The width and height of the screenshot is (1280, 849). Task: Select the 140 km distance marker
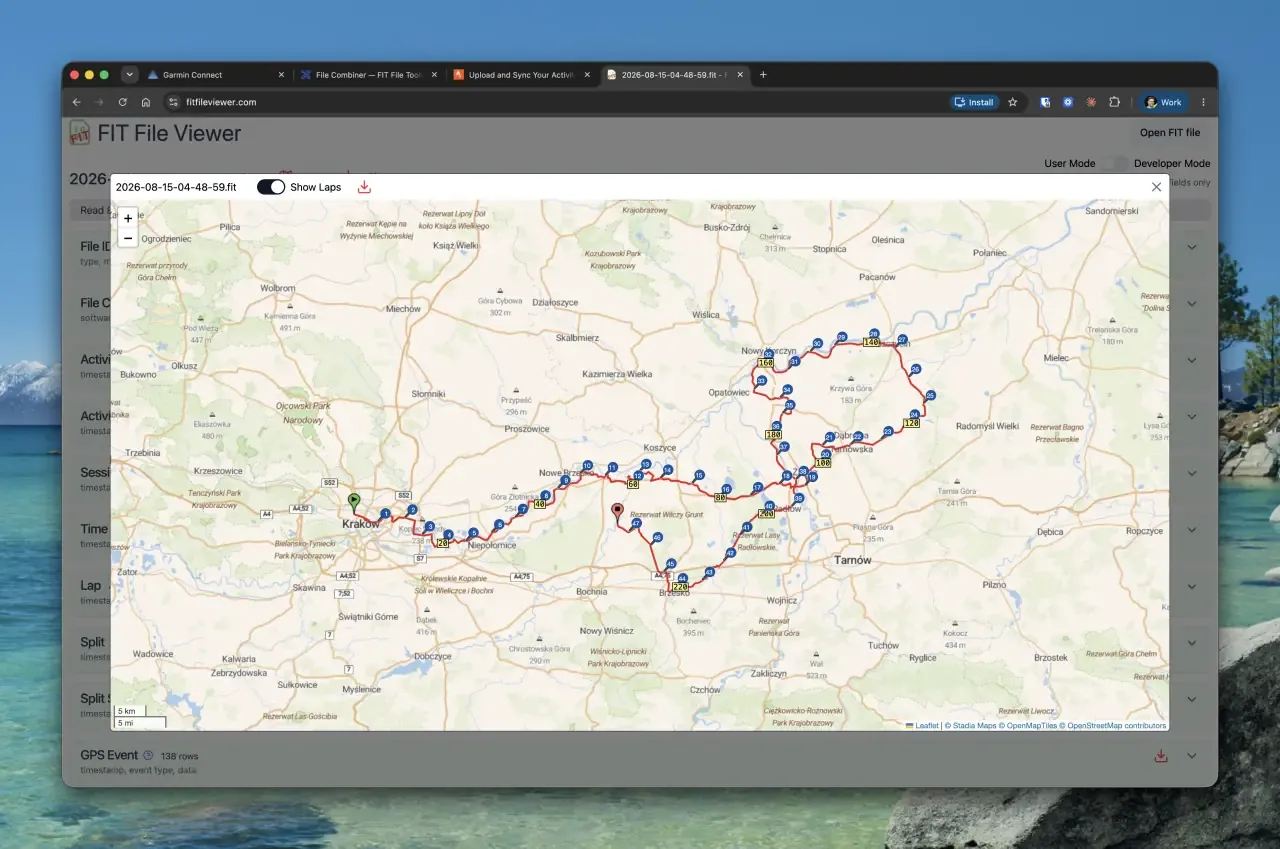click(870, 342)
